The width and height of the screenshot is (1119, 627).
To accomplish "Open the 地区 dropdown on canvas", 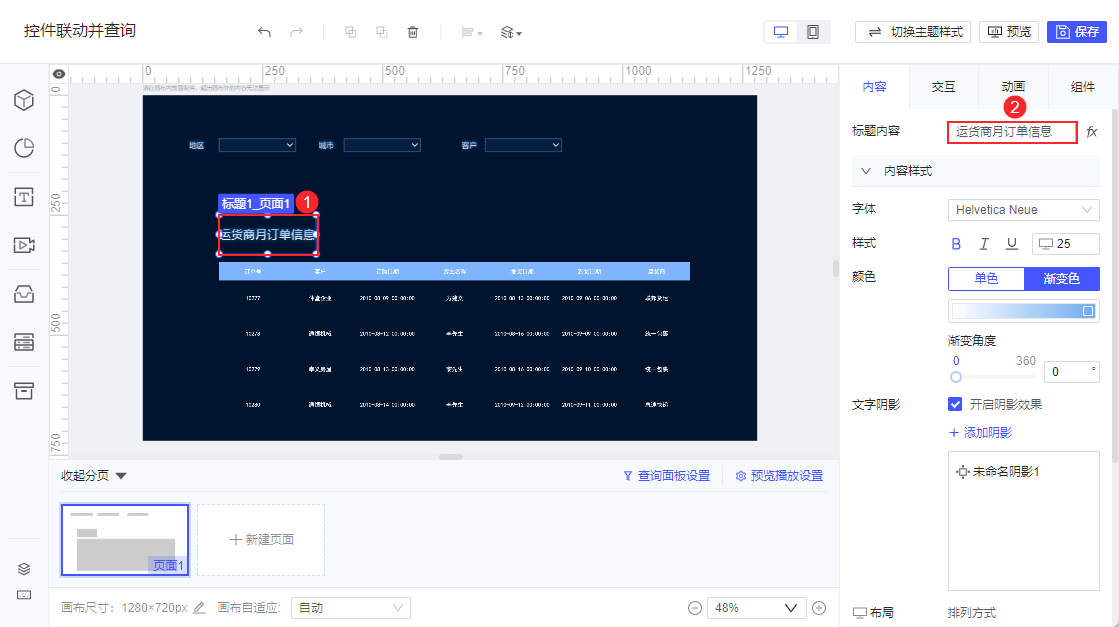I will pos(257,145).
